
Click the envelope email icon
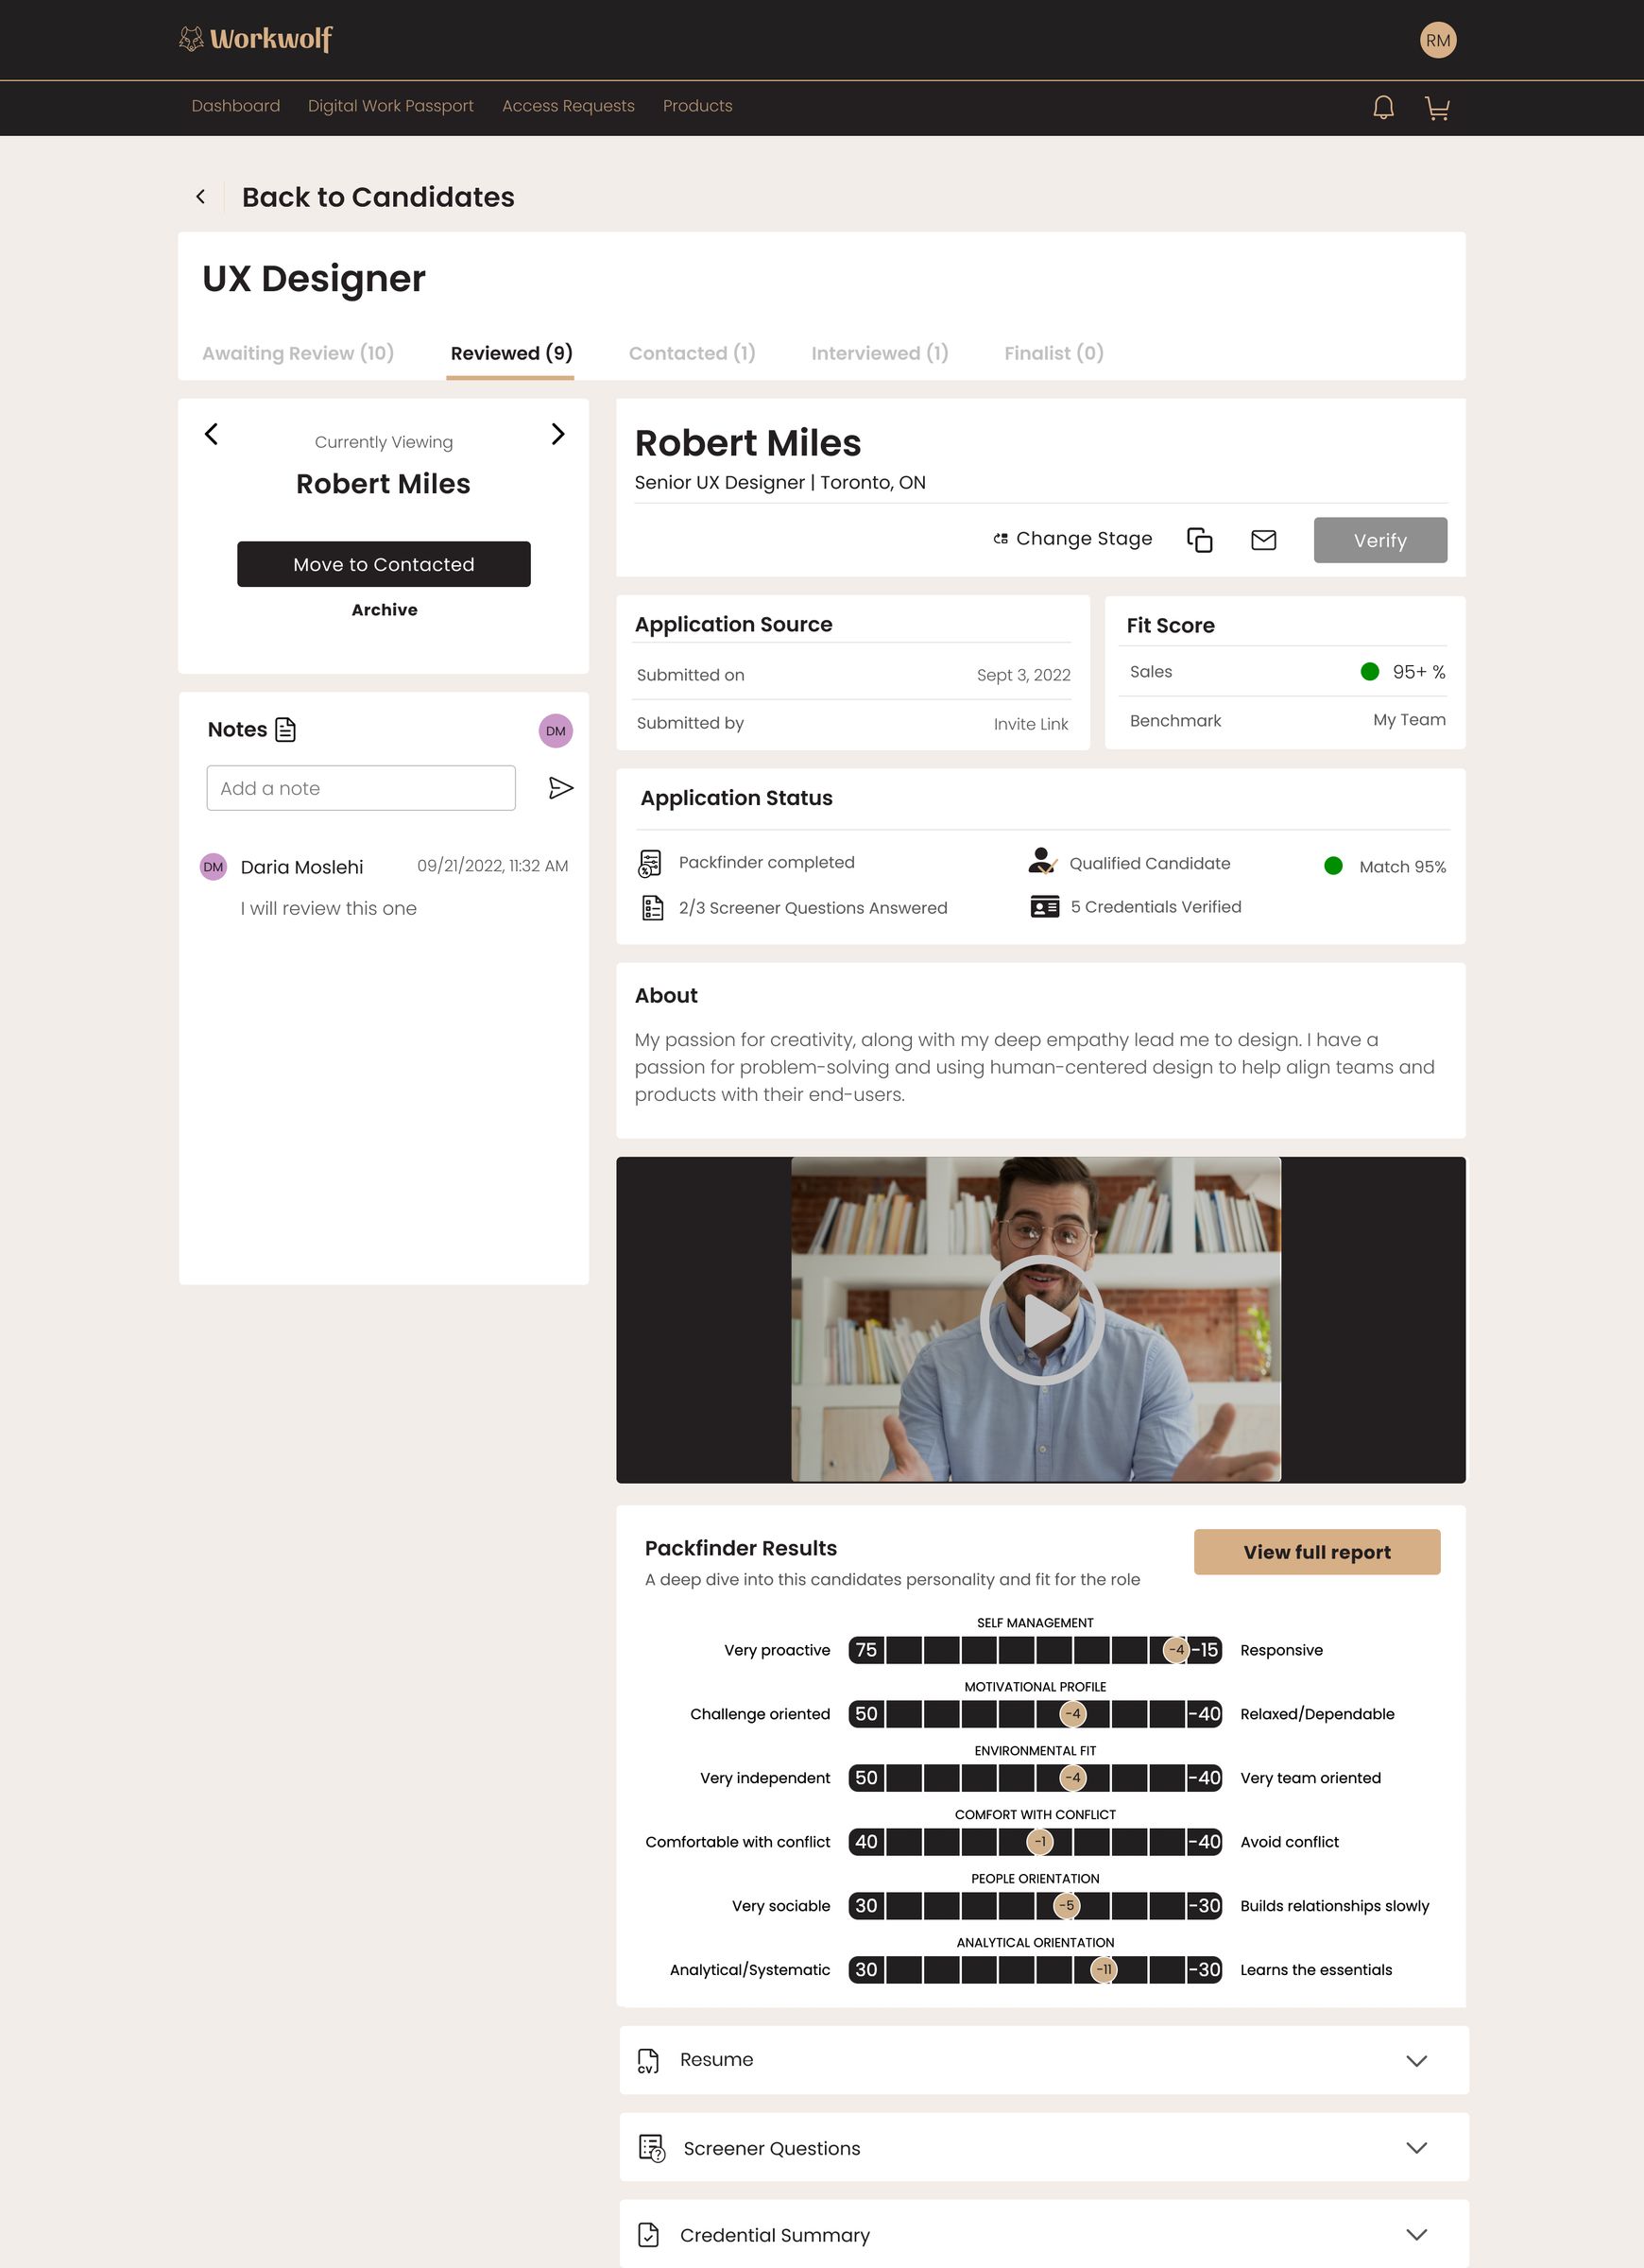click(1263, 539)
